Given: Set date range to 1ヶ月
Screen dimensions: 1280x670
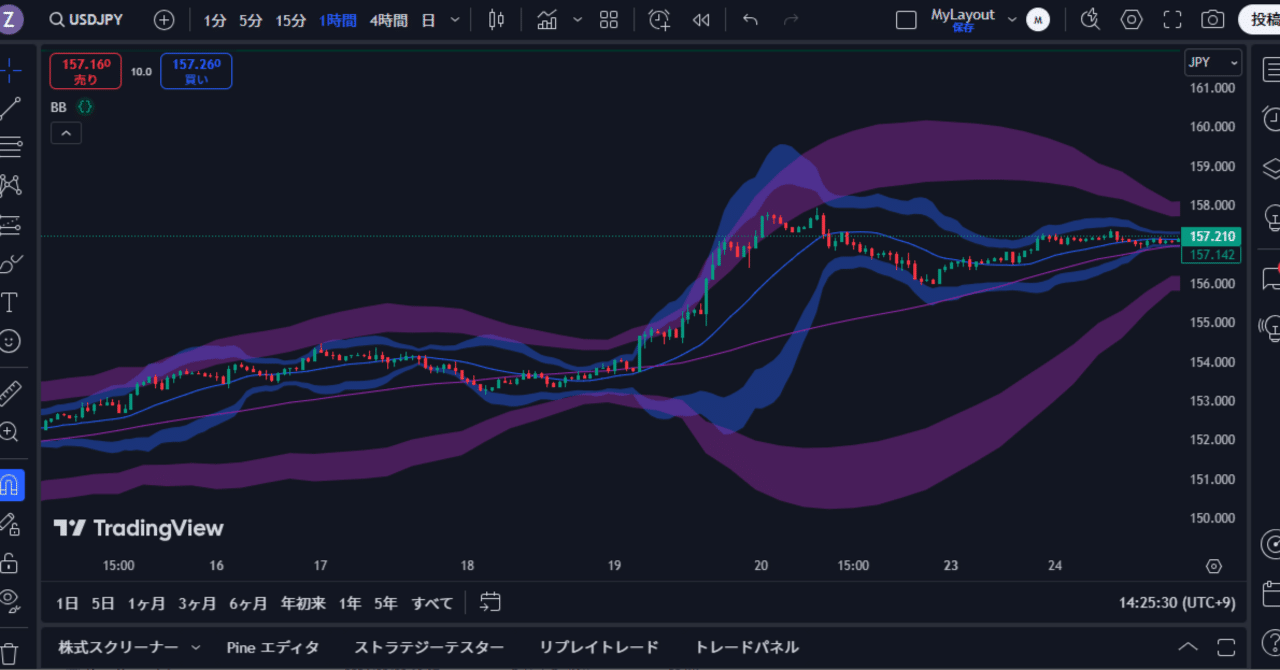Looking at the screenshot, I should [147, 603].
